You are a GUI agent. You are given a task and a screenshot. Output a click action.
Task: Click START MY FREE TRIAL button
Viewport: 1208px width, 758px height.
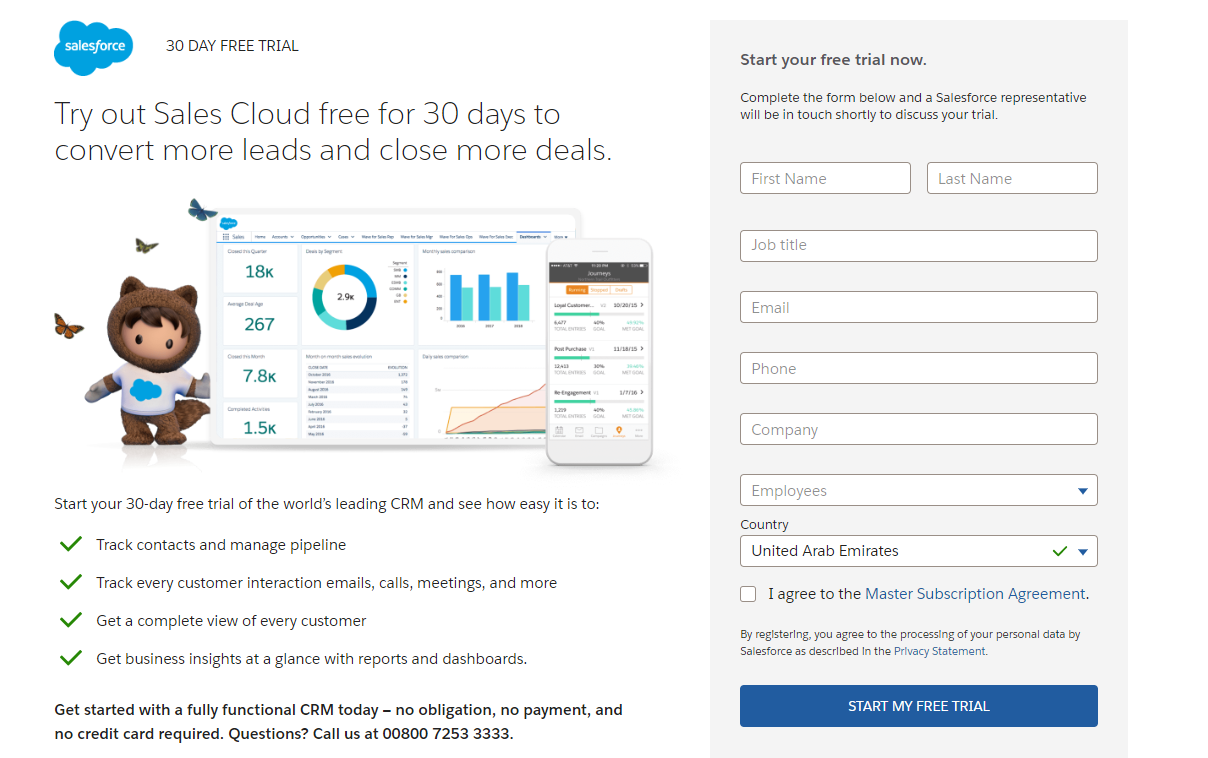[x=919, y=706]
